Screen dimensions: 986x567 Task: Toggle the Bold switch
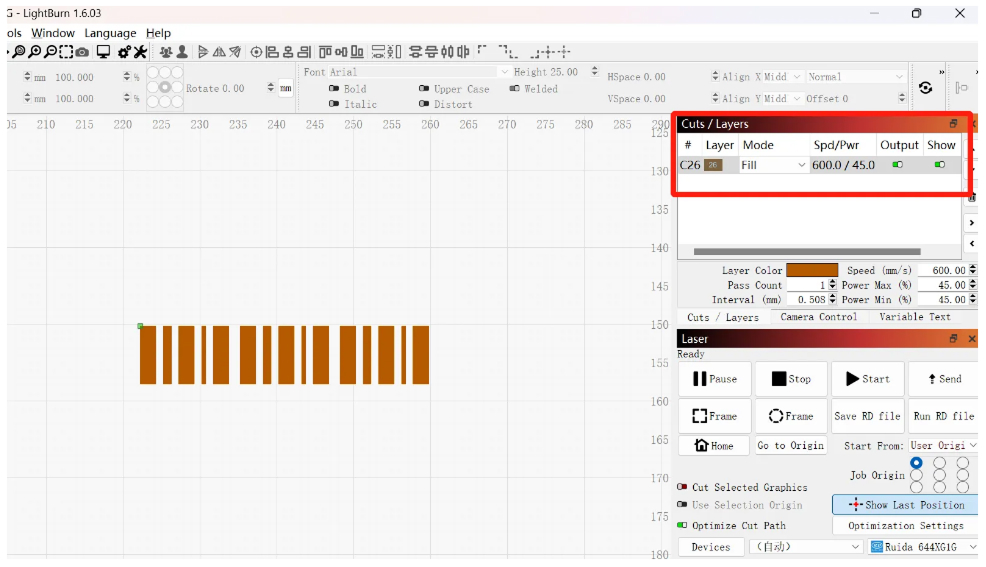coord(334,89)
